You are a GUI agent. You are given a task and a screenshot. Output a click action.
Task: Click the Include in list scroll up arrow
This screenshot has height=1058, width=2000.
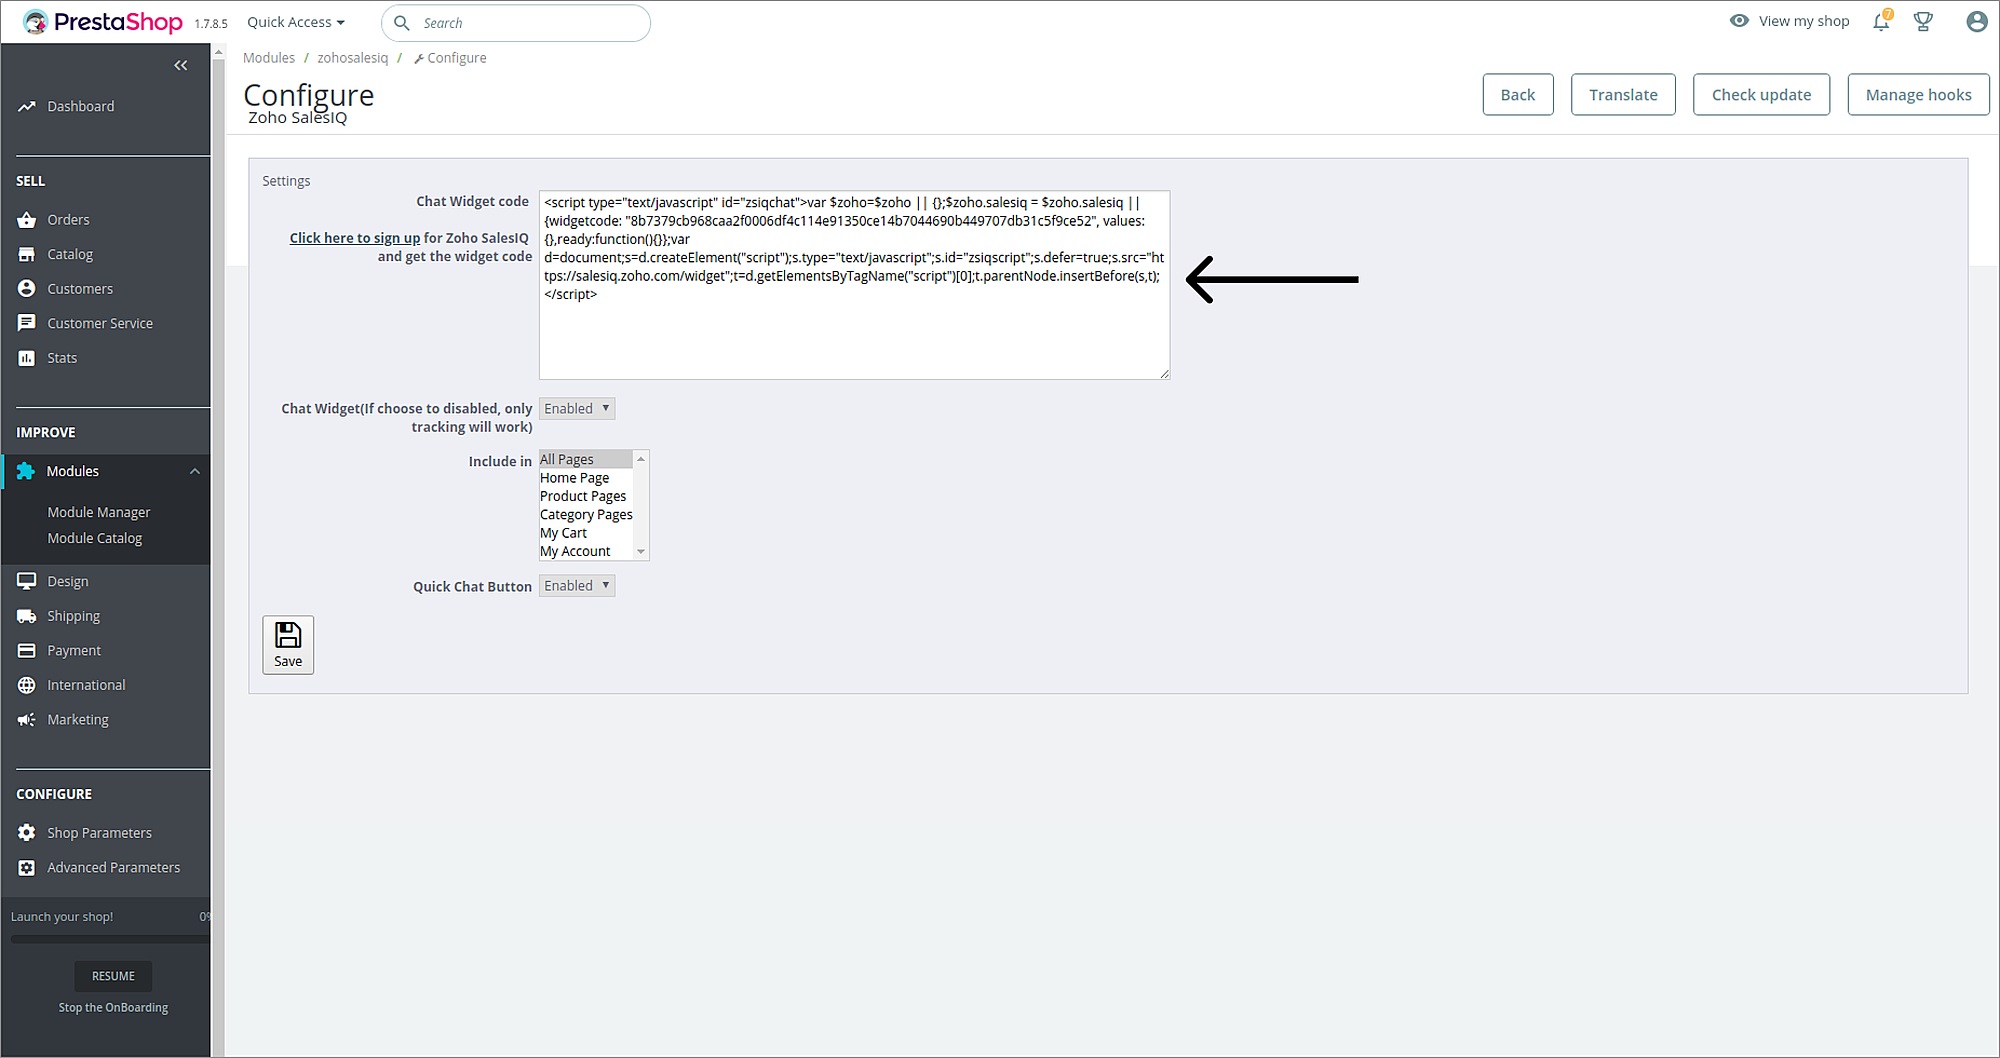click(x=641, y=459)
